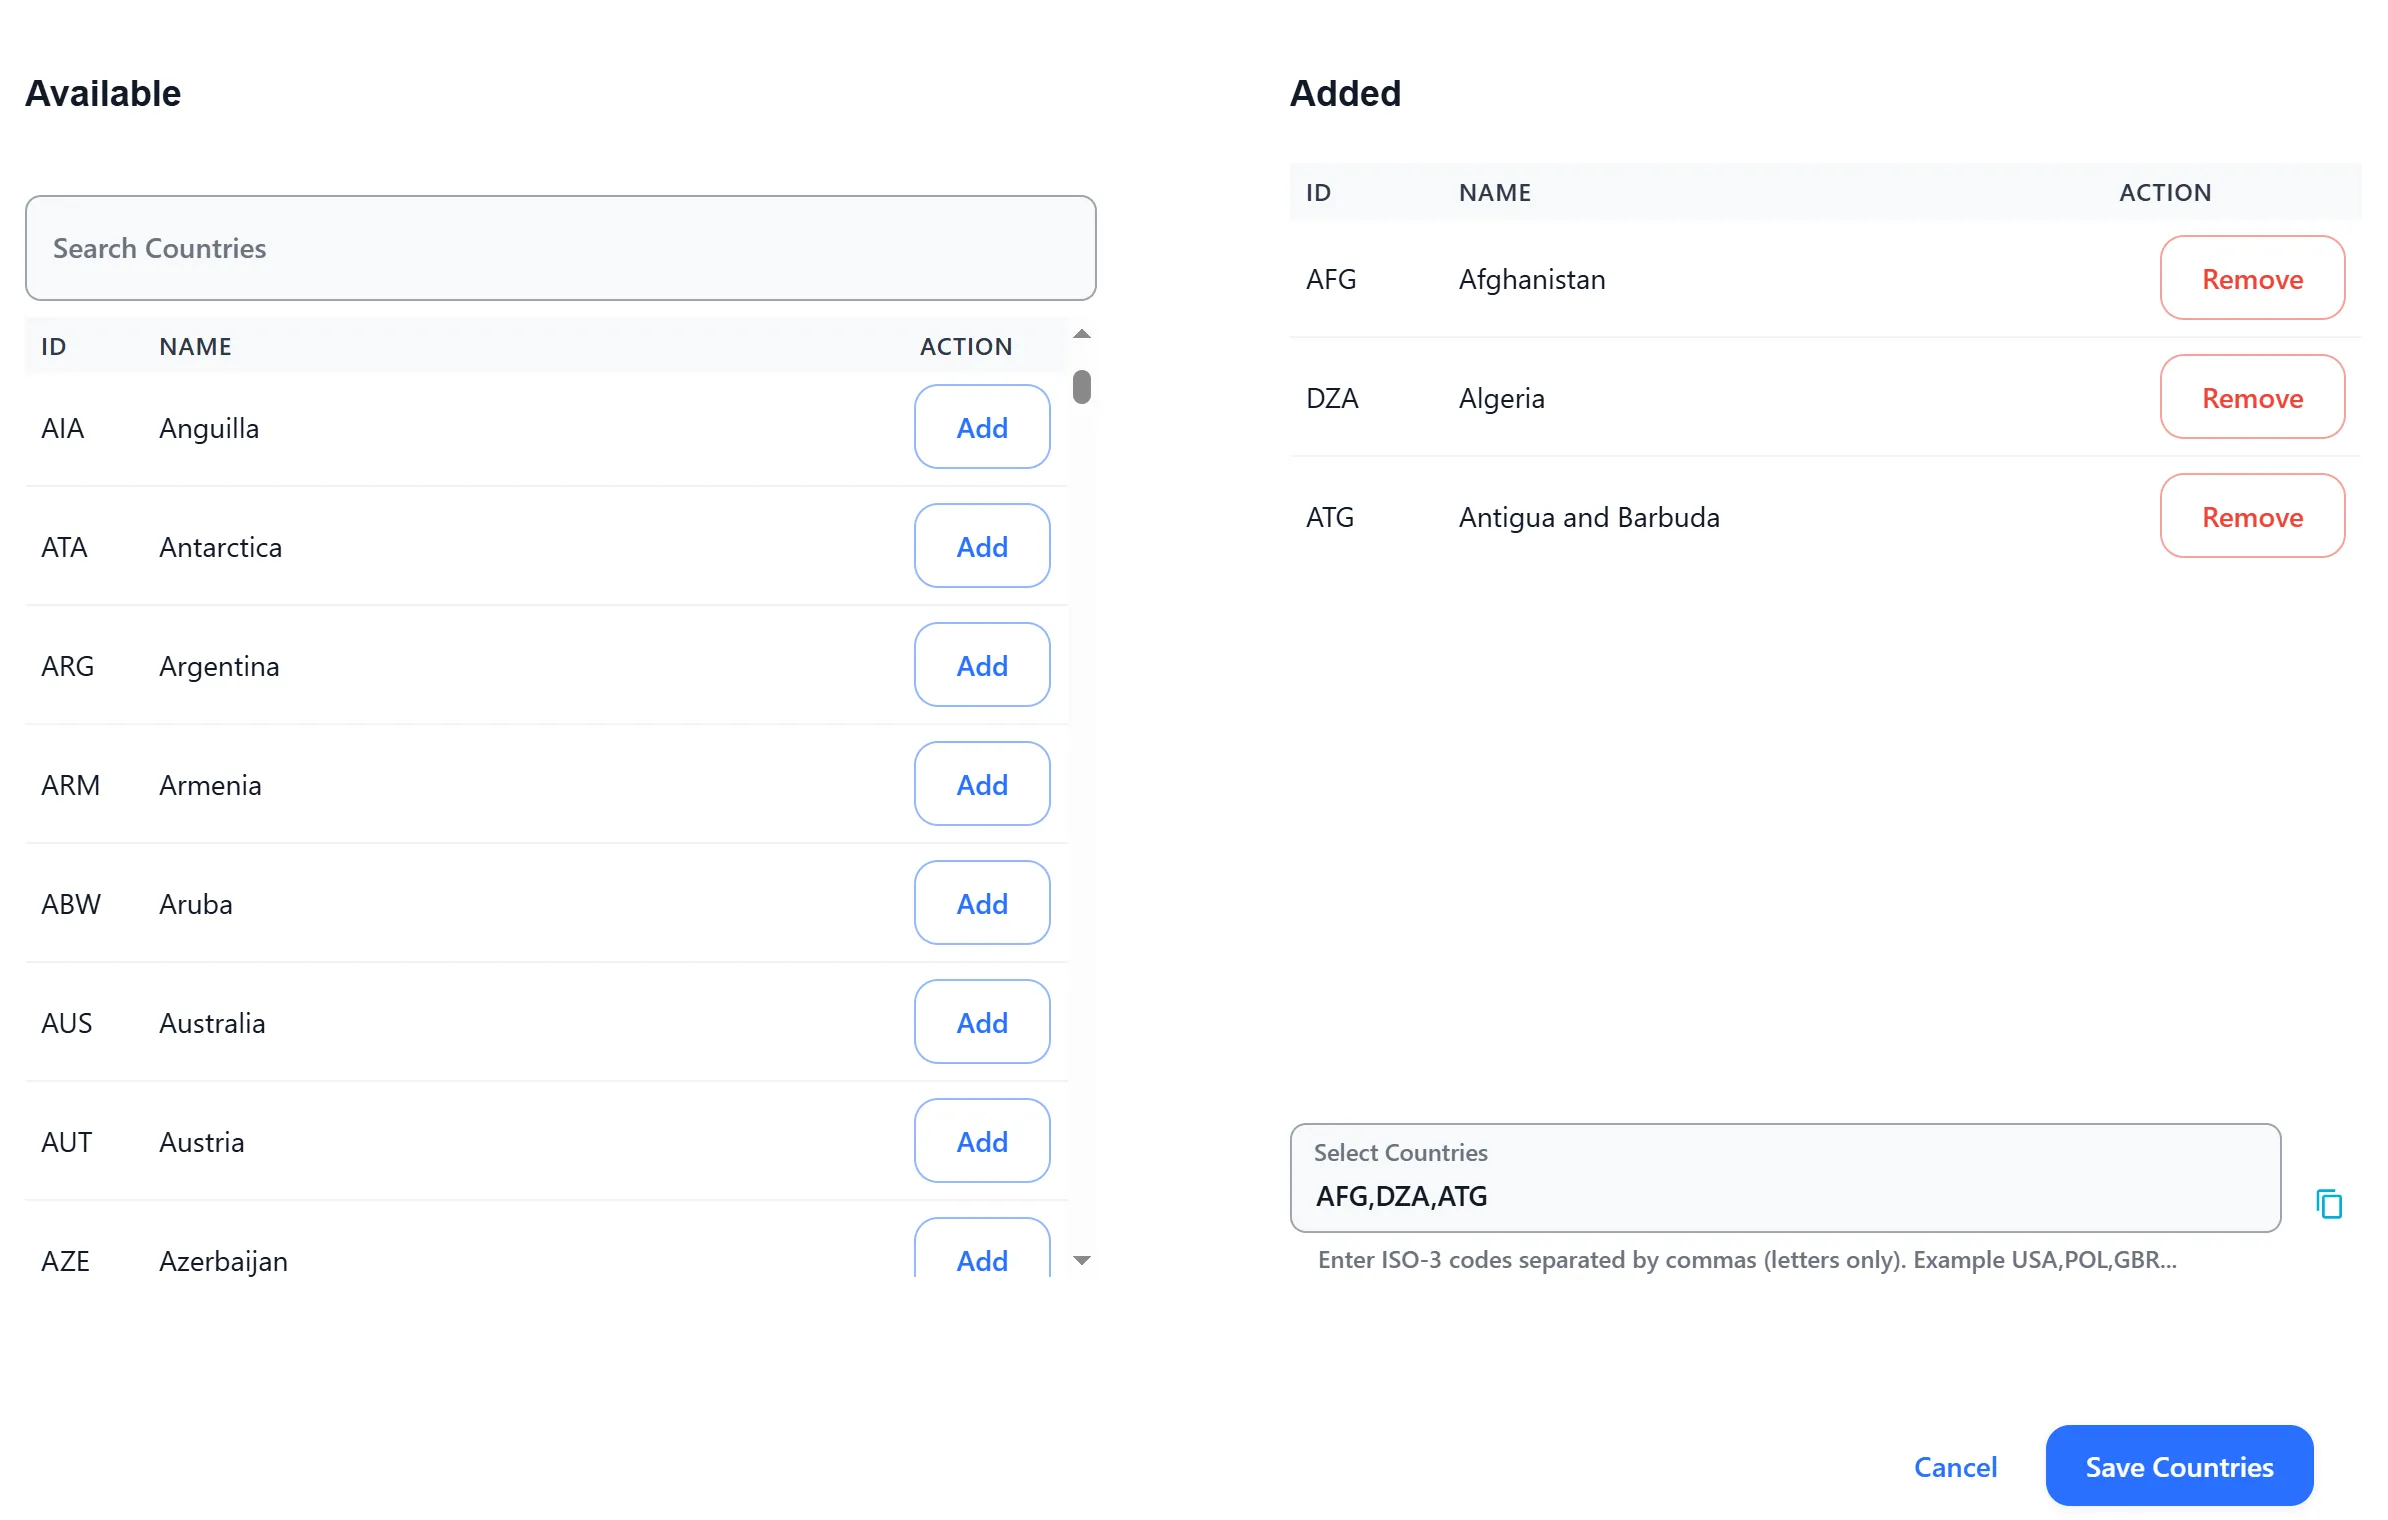Copy the selected country codes to clipboard

[2328, 1203]
